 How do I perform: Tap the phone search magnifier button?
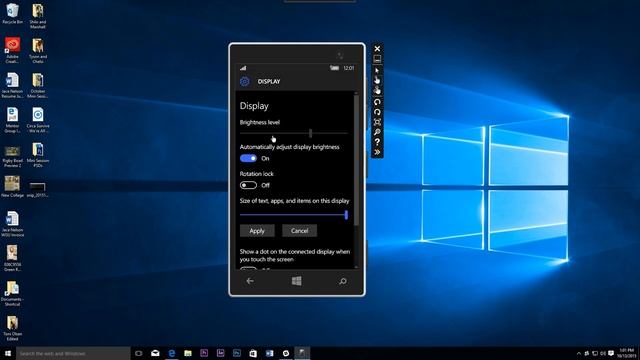coord(343,281)
